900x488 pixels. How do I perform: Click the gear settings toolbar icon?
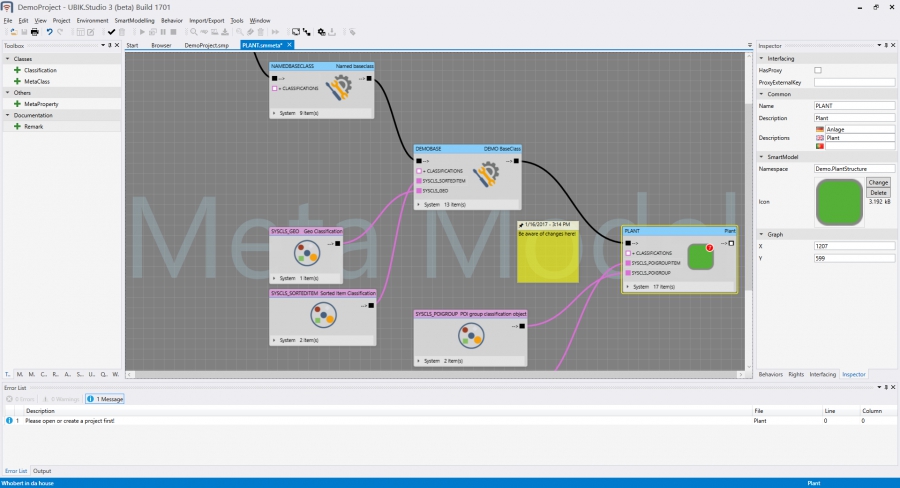pos(321,32)
